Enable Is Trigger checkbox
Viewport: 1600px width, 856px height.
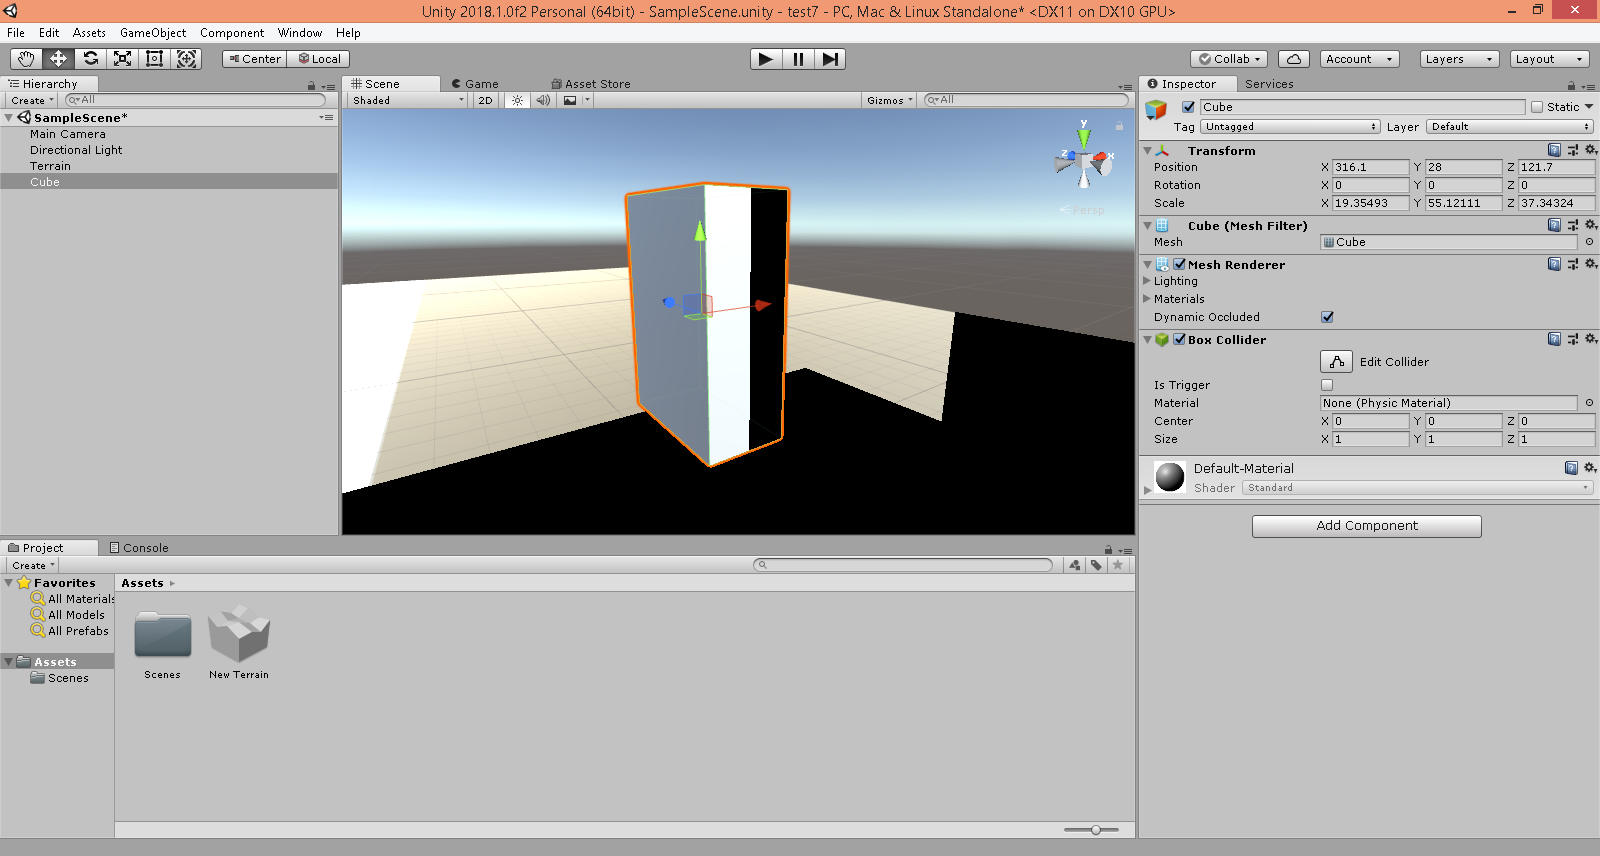(1327, 385)
